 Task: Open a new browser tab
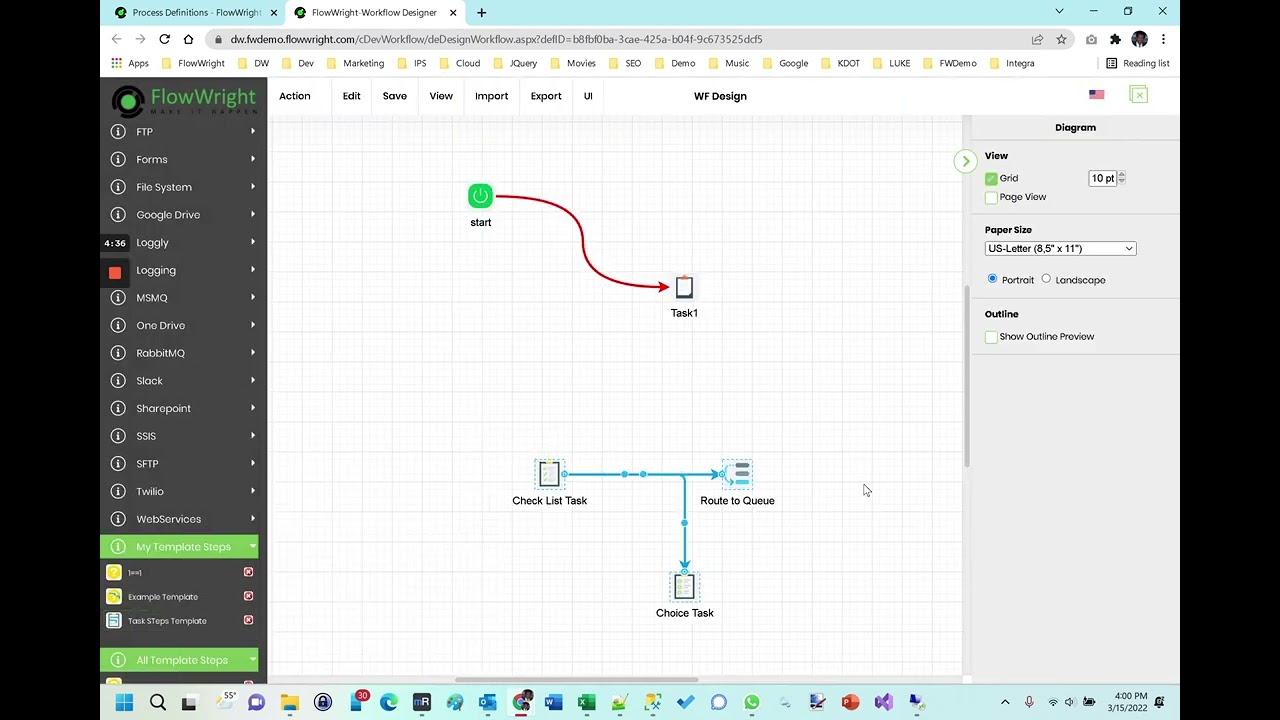click(x=481, y=12)
